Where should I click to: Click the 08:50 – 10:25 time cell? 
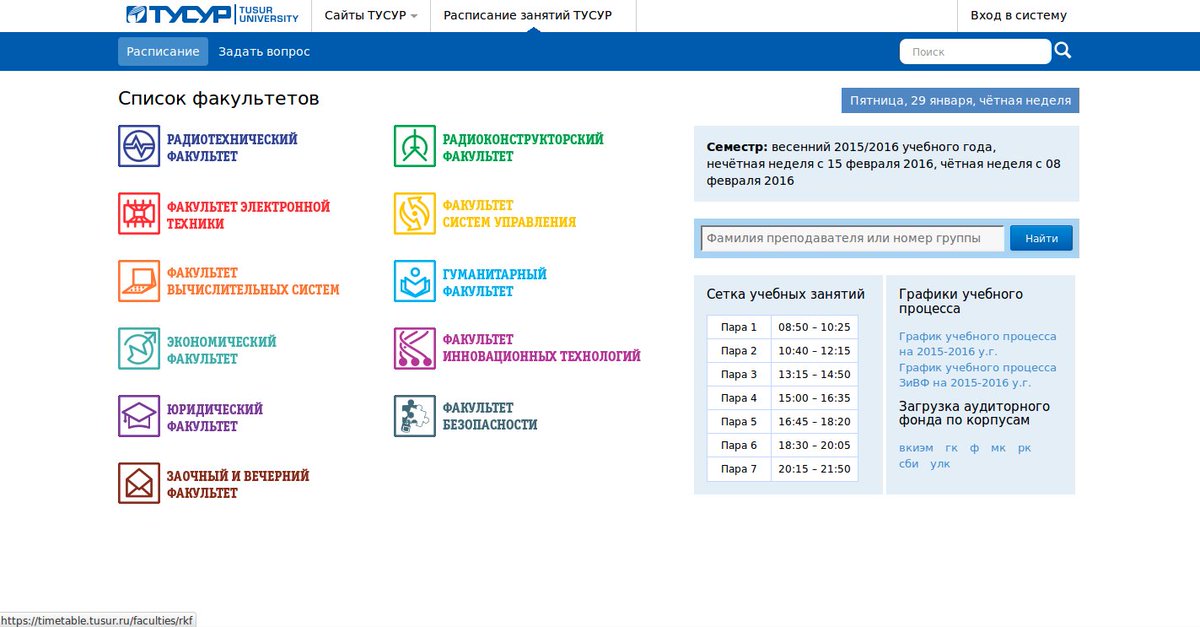pyautogui.click(x=814, y=327)
